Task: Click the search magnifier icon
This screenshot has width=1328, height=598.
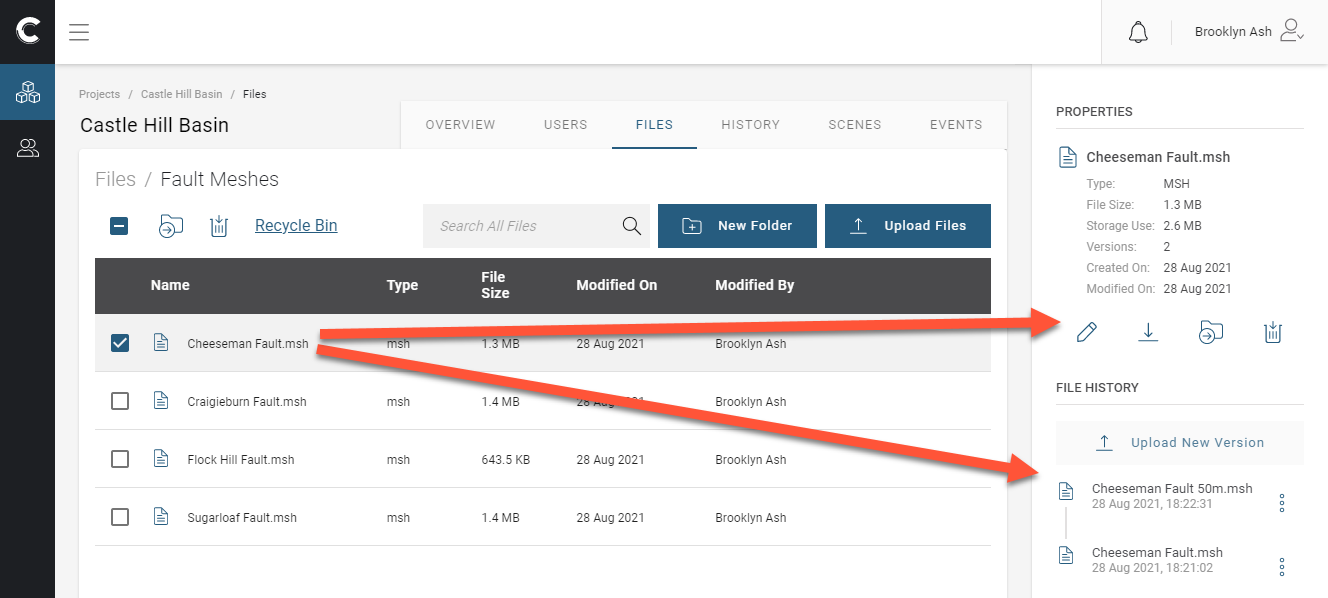Action: (x=632, y=226)
